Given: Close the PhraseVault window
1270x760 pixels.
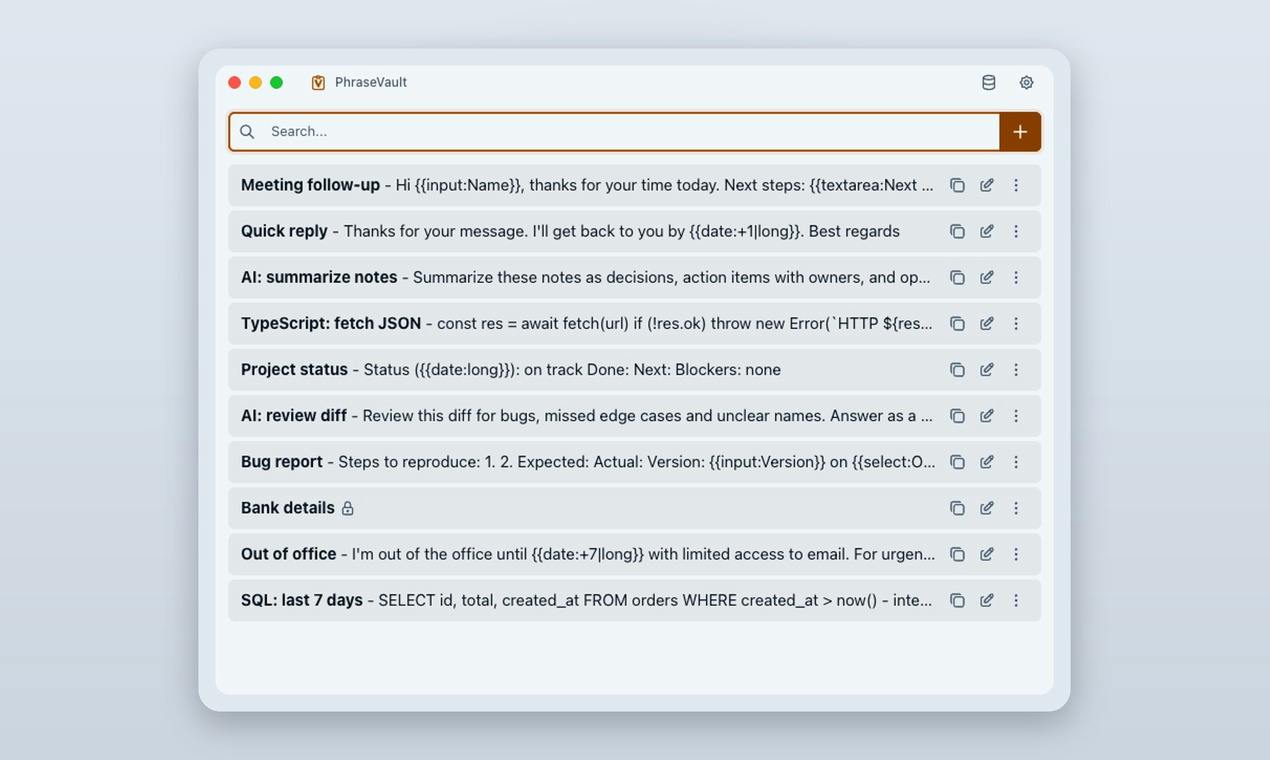Looking at the screenshot, I should [x=235, y=83].
